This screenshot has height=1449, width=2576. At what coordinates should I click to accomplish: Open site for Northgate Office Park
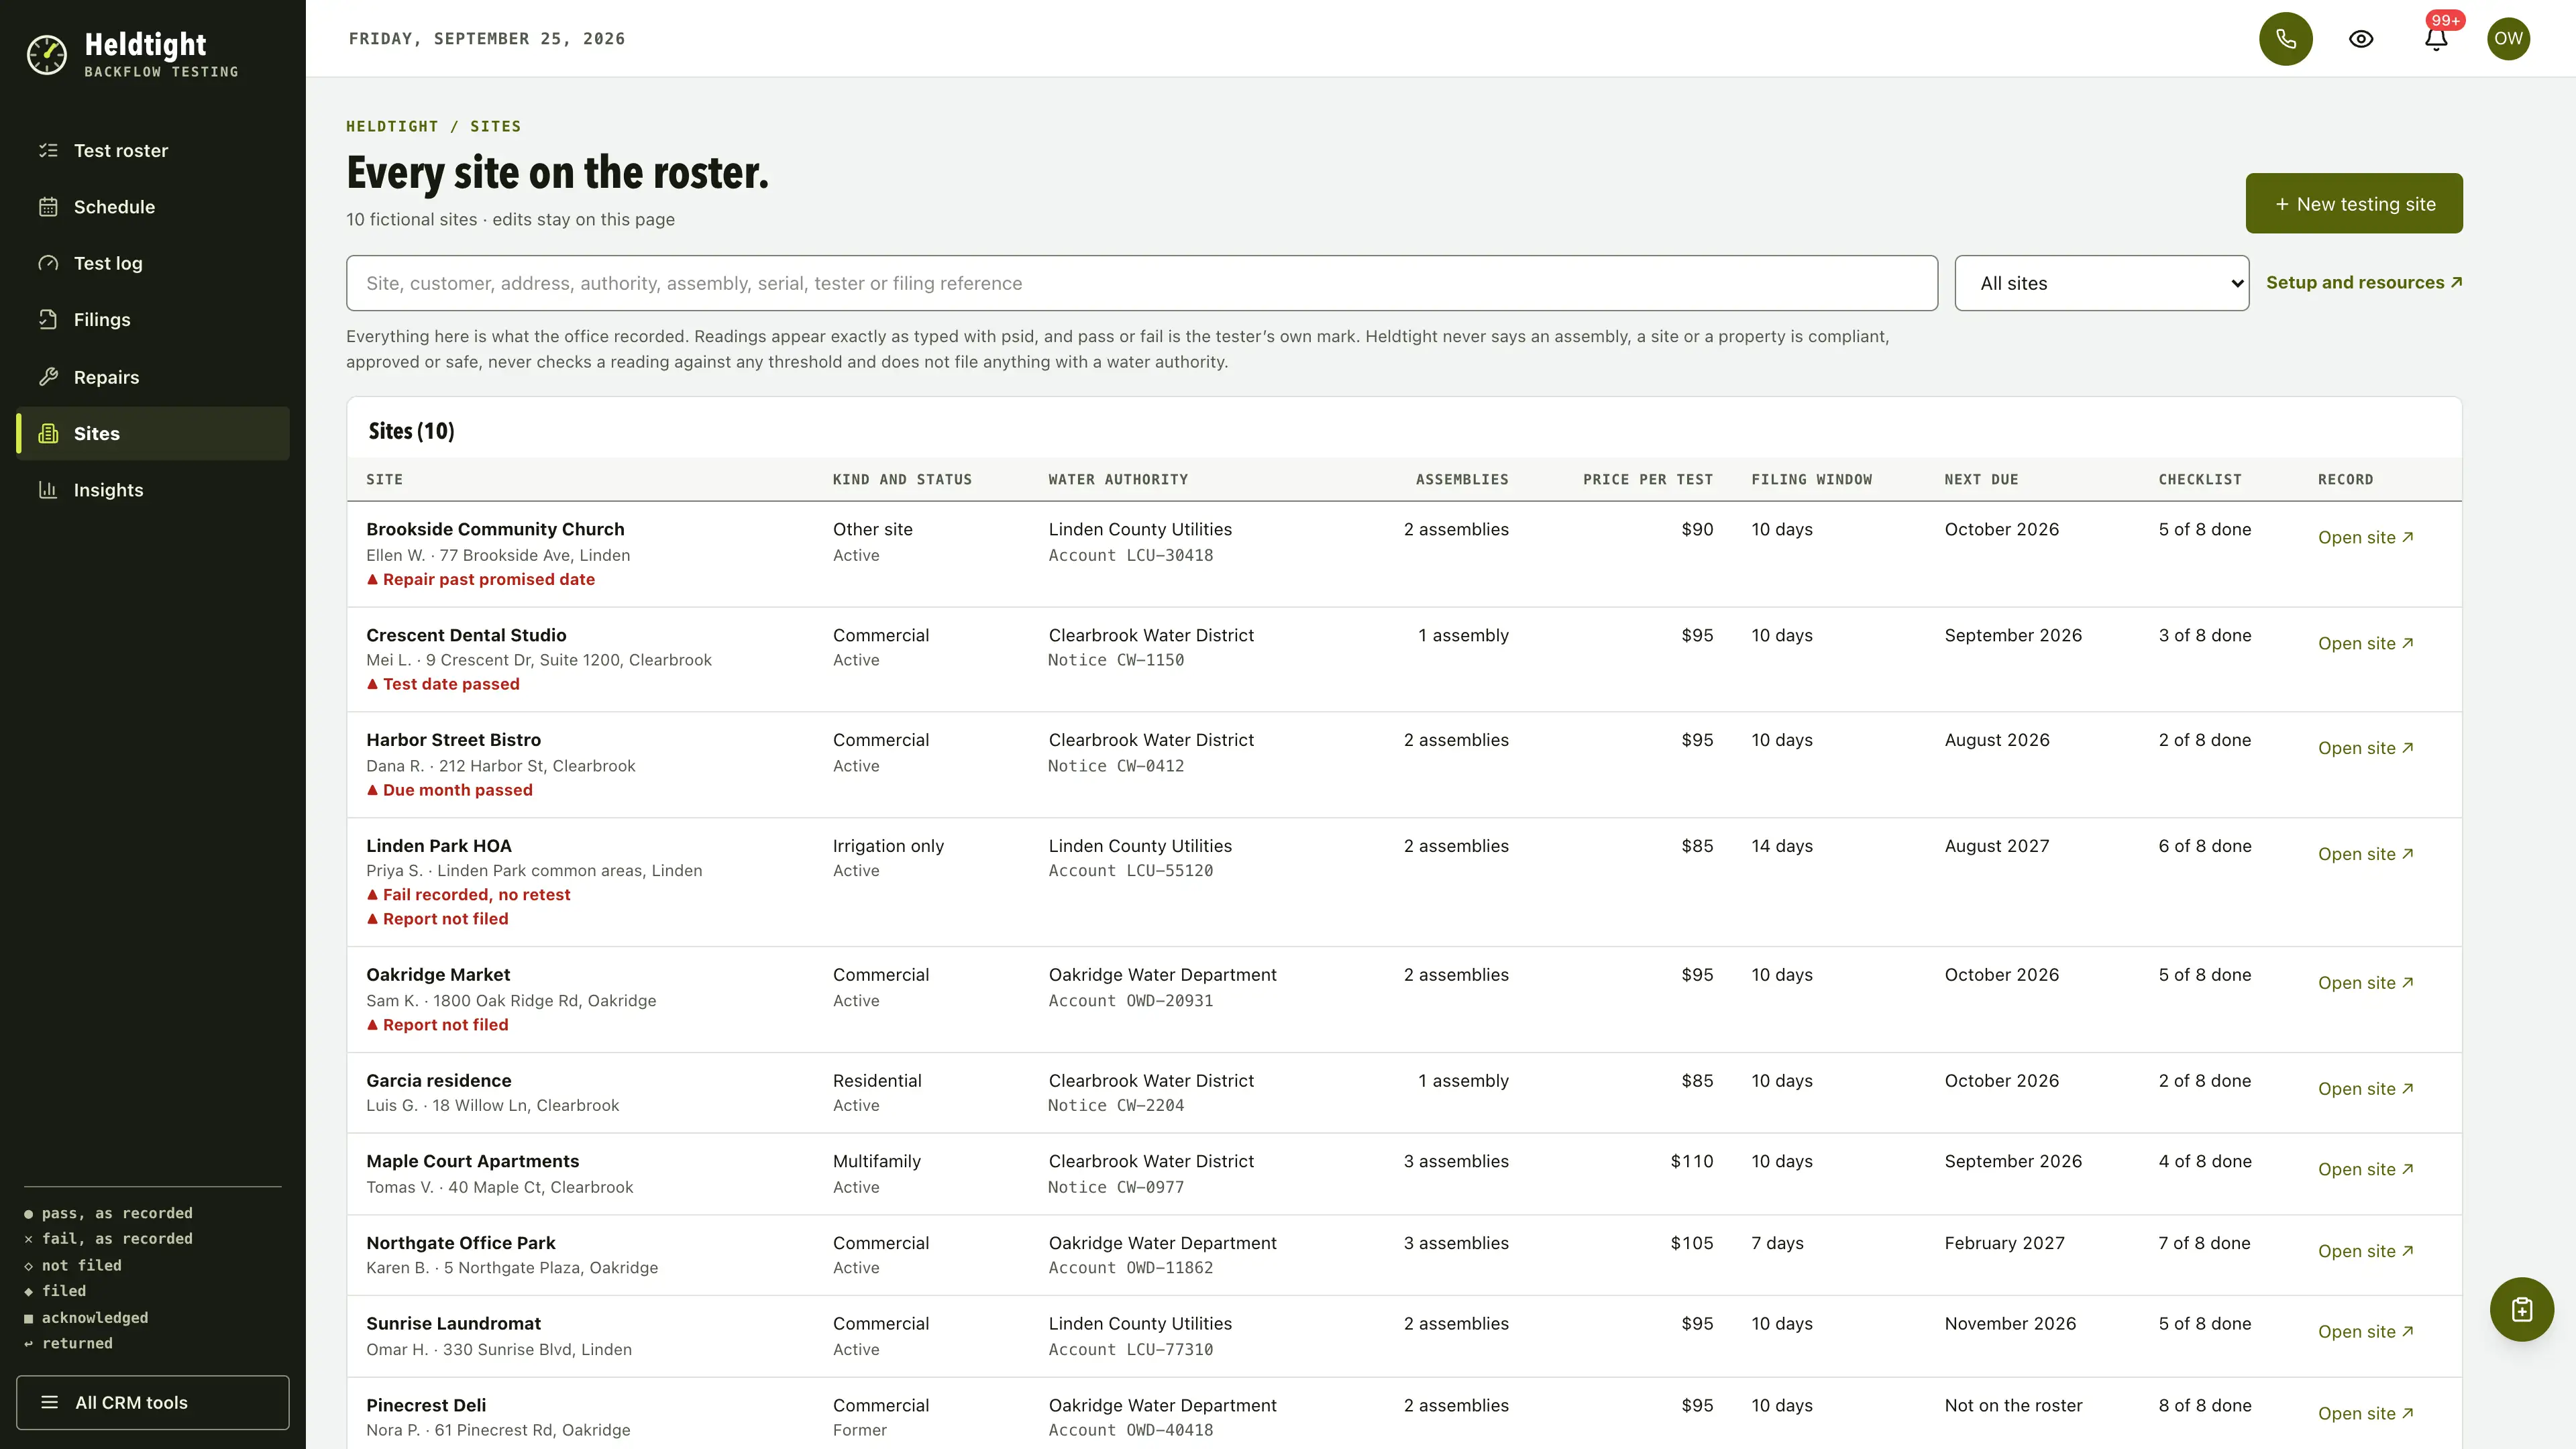tap(2365, 1251)
